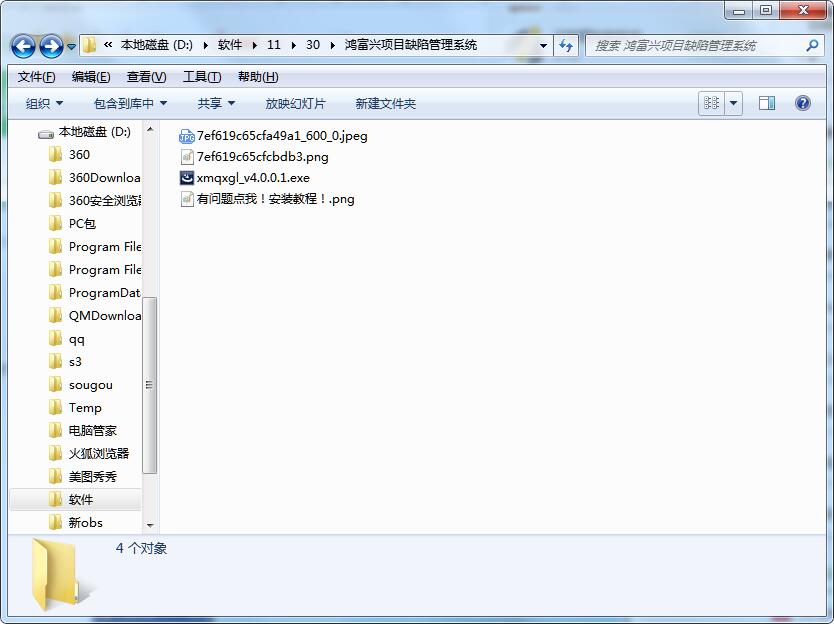Open the address bar history dropdown
Viewport: 834px width, 624px height.
click(544, 46)
